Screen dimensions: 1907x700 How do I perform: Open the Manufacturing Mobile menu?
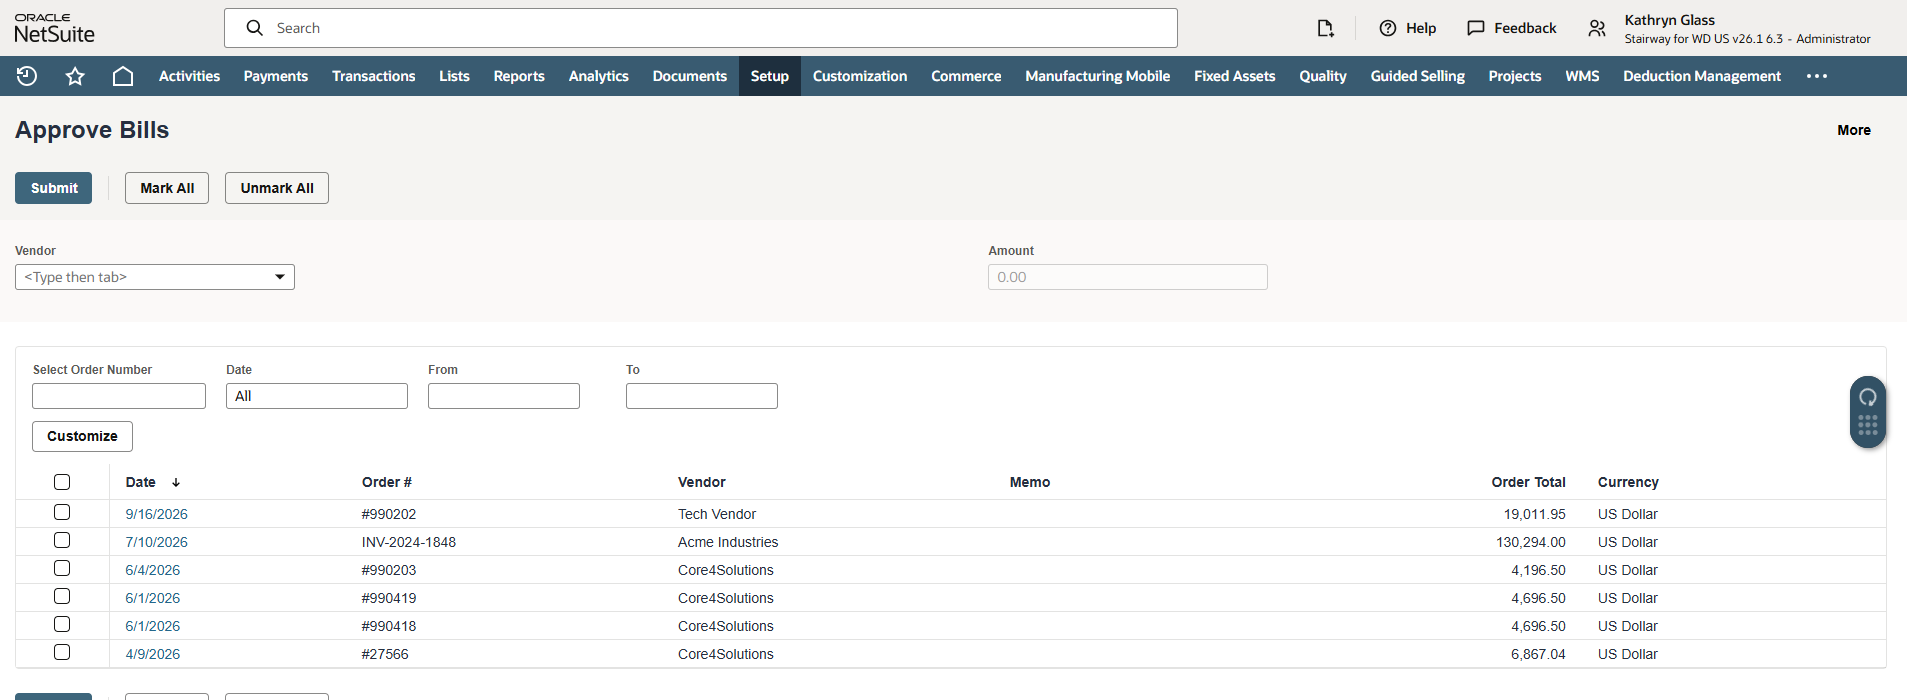tap(1097, 76)
